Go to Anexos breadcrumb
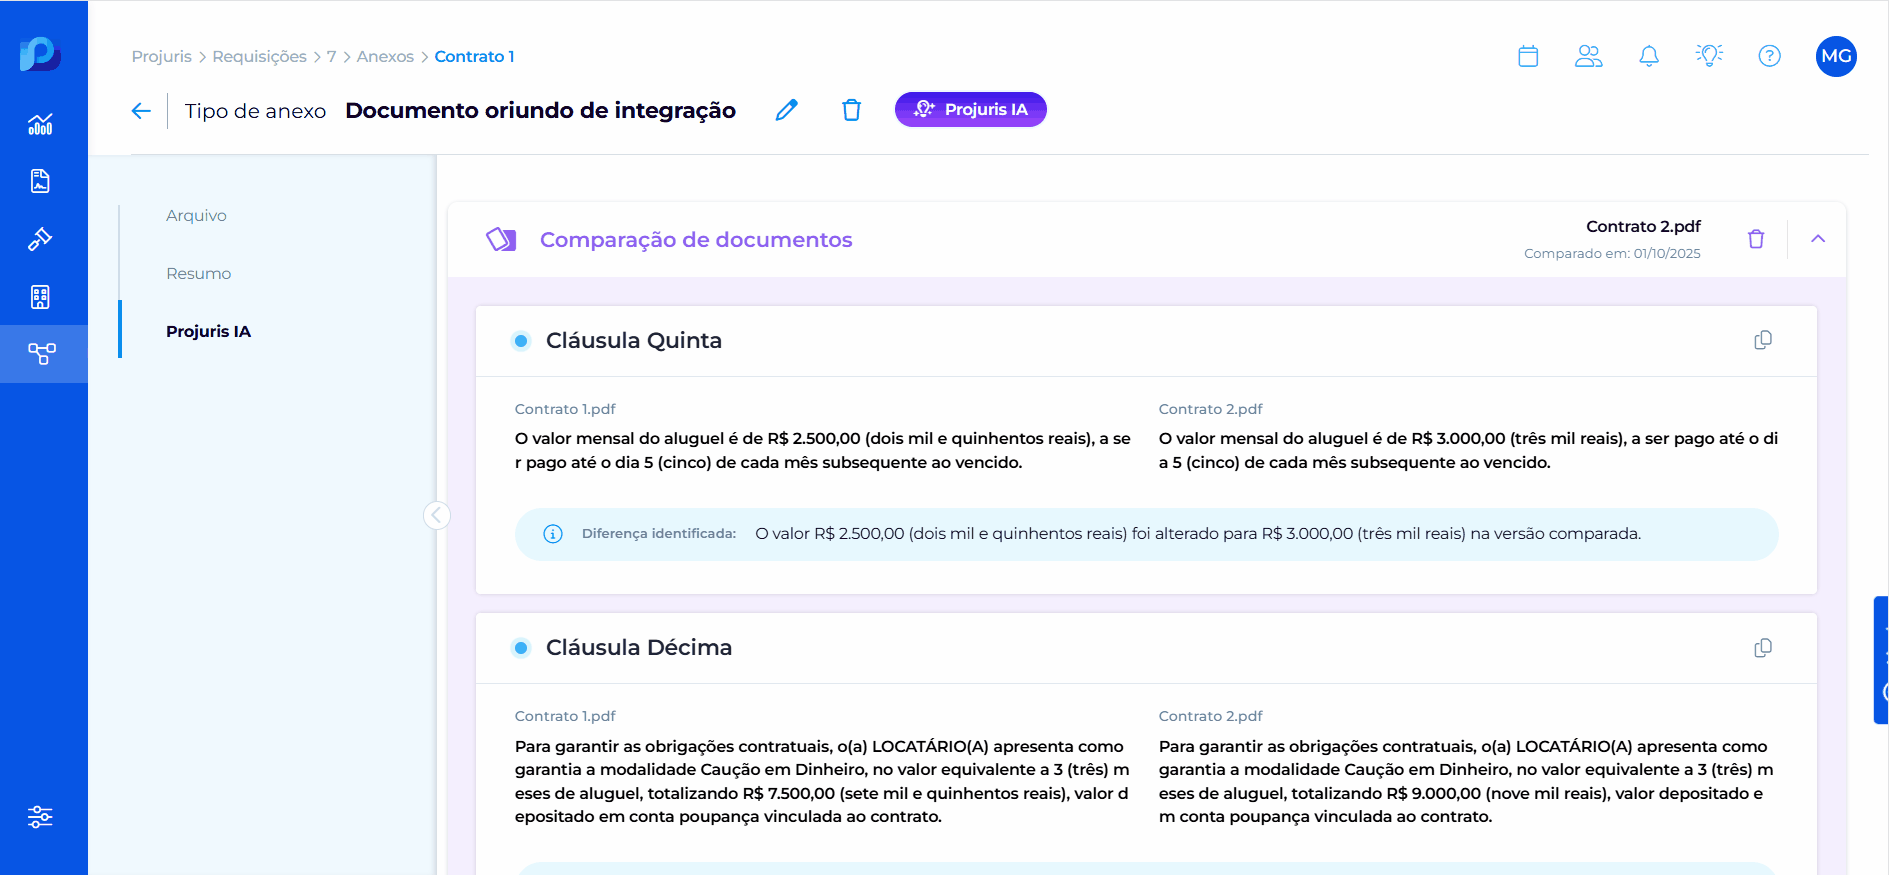Image resolution: width=1889 pixels, height=875 pixels. pos(385,56)
